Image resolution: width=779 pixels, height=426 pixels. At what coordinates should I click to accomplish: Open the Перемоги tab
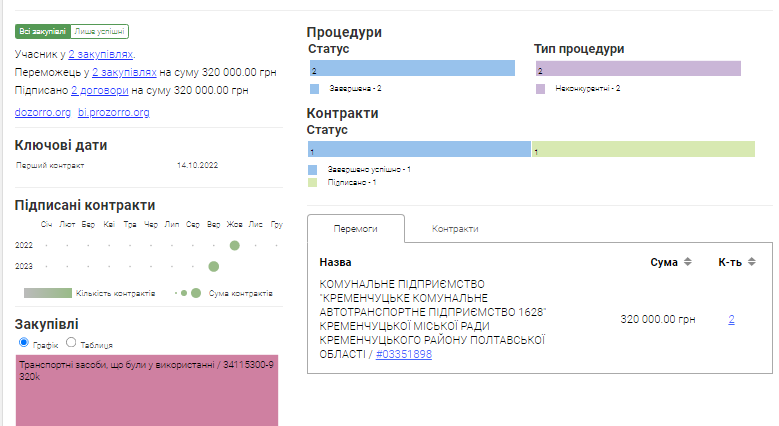pyautogui.click(x=355, y=229)
